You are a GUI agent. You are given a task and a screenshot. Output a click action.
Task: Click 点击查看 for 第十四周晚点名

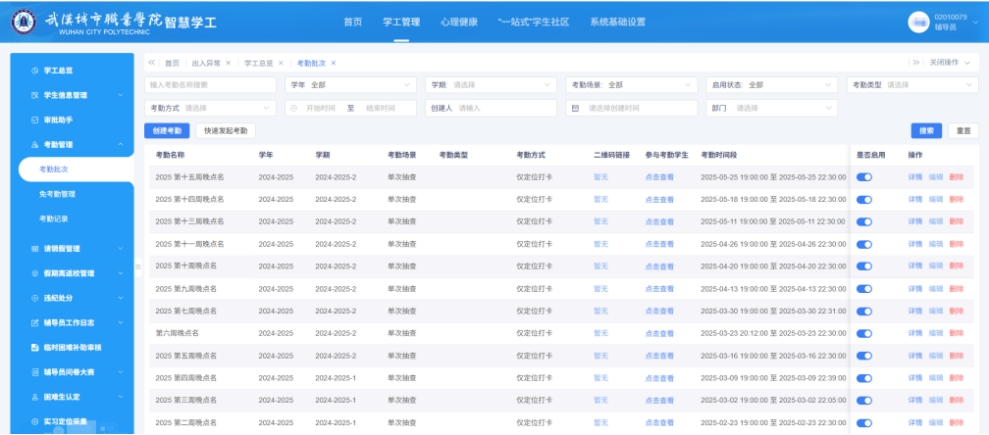point(659,199)
